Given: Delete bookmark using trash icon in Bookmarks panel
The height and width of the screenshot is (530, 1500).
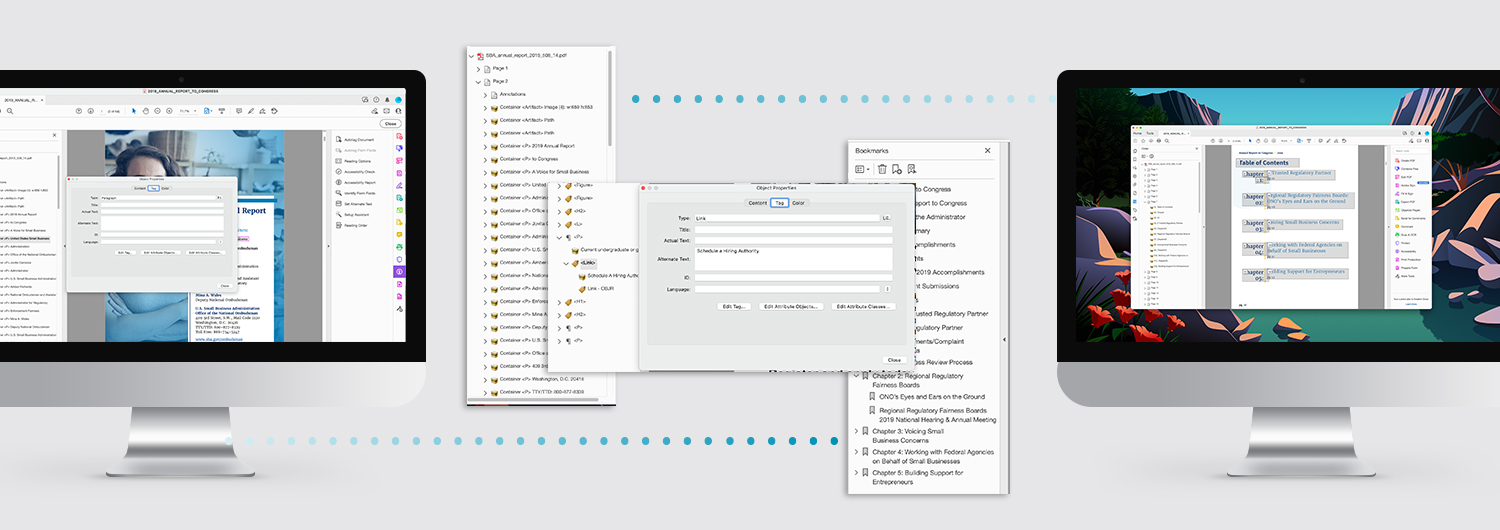Looking at the screenshot, I should [x=882, y=169].
